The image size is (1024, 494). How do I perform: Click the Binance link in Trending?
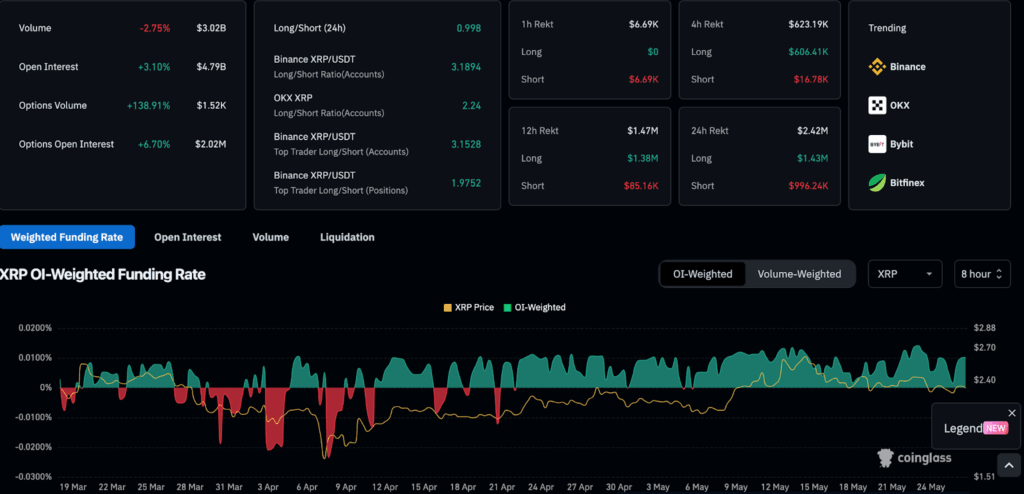[907, 67]
